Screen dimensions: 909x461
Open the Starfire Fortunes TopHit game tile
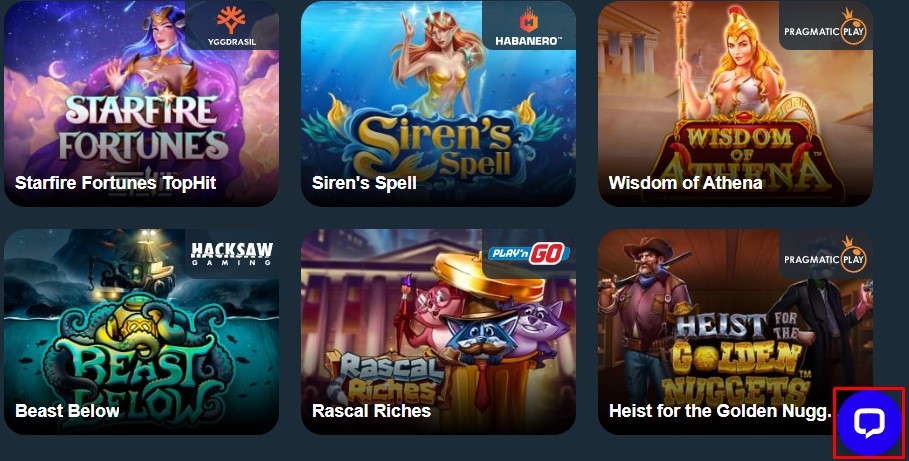pos(141,103)
